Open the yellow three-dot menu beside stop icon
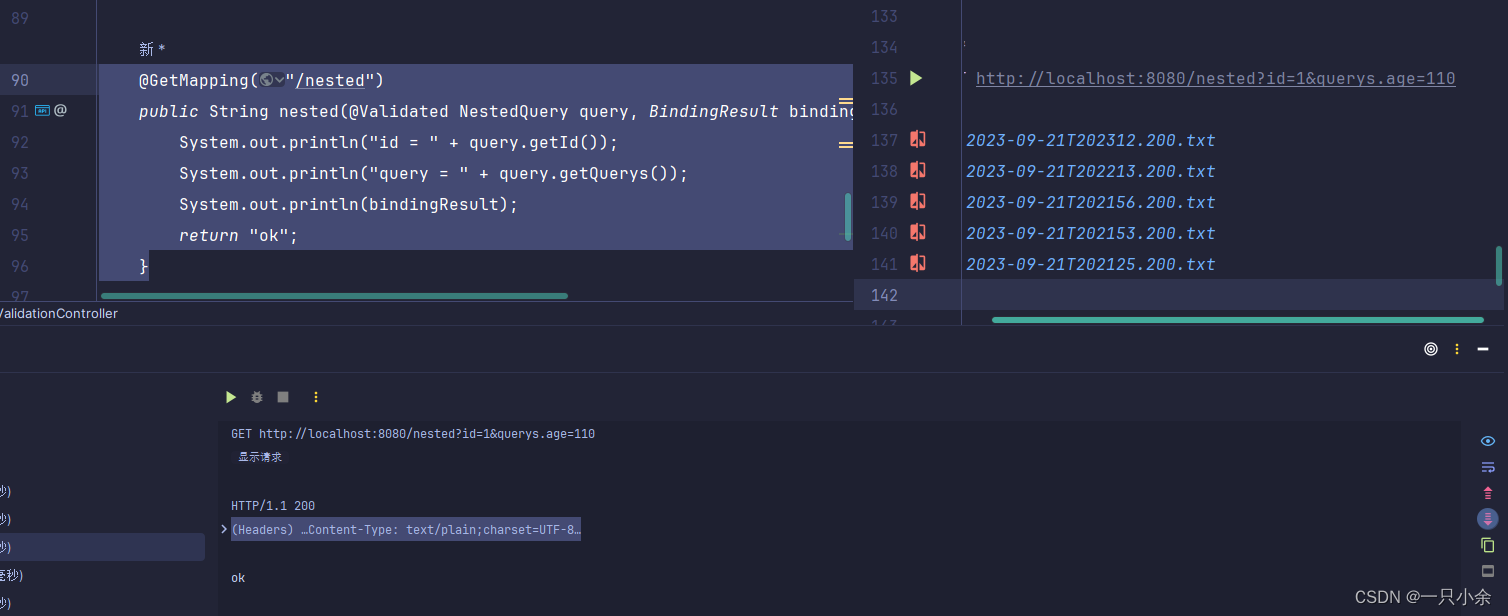Viewport: 1508px width, 616px height. point(316,397)
